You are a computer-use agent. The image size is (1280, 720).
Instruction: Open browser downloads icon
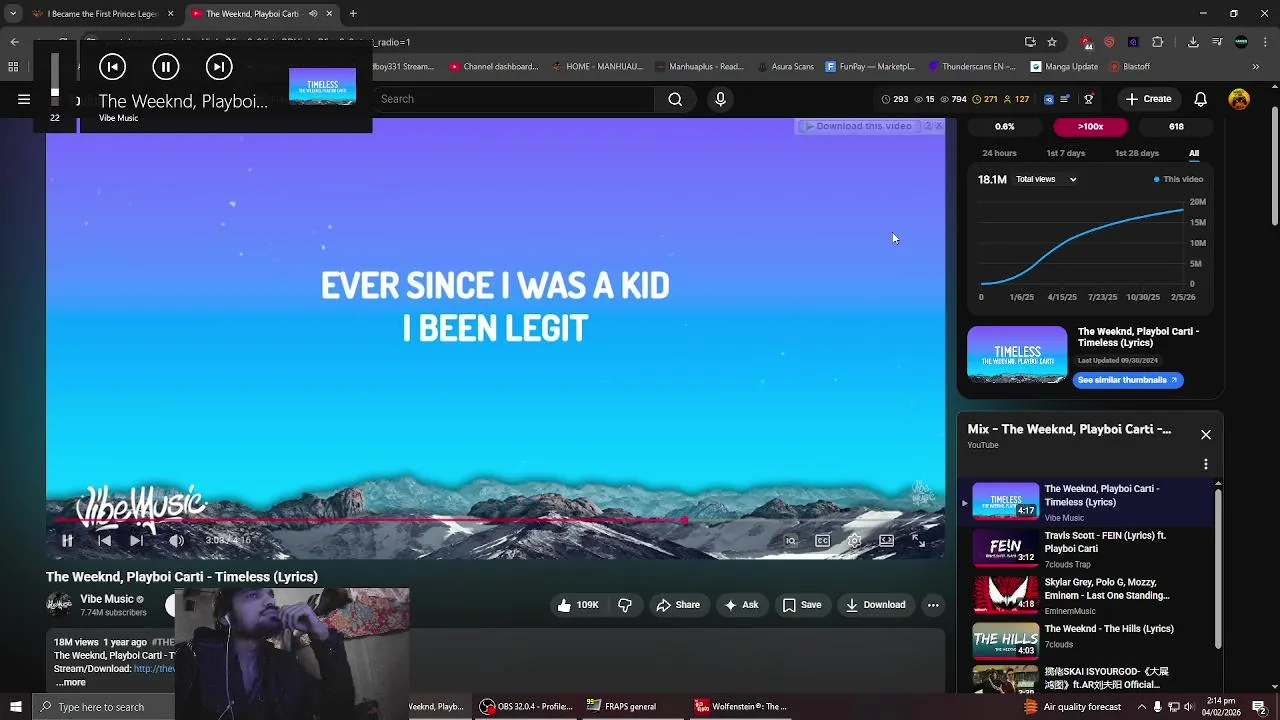coord(1193,42)
